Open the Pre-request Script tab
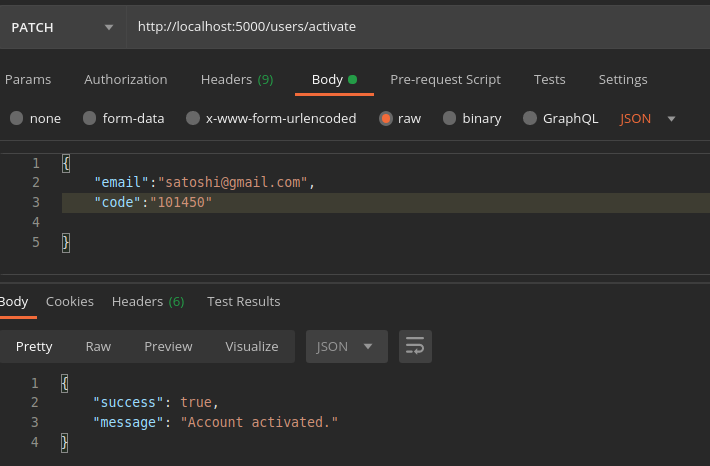 pyautogui.click(x=445, y=79)
